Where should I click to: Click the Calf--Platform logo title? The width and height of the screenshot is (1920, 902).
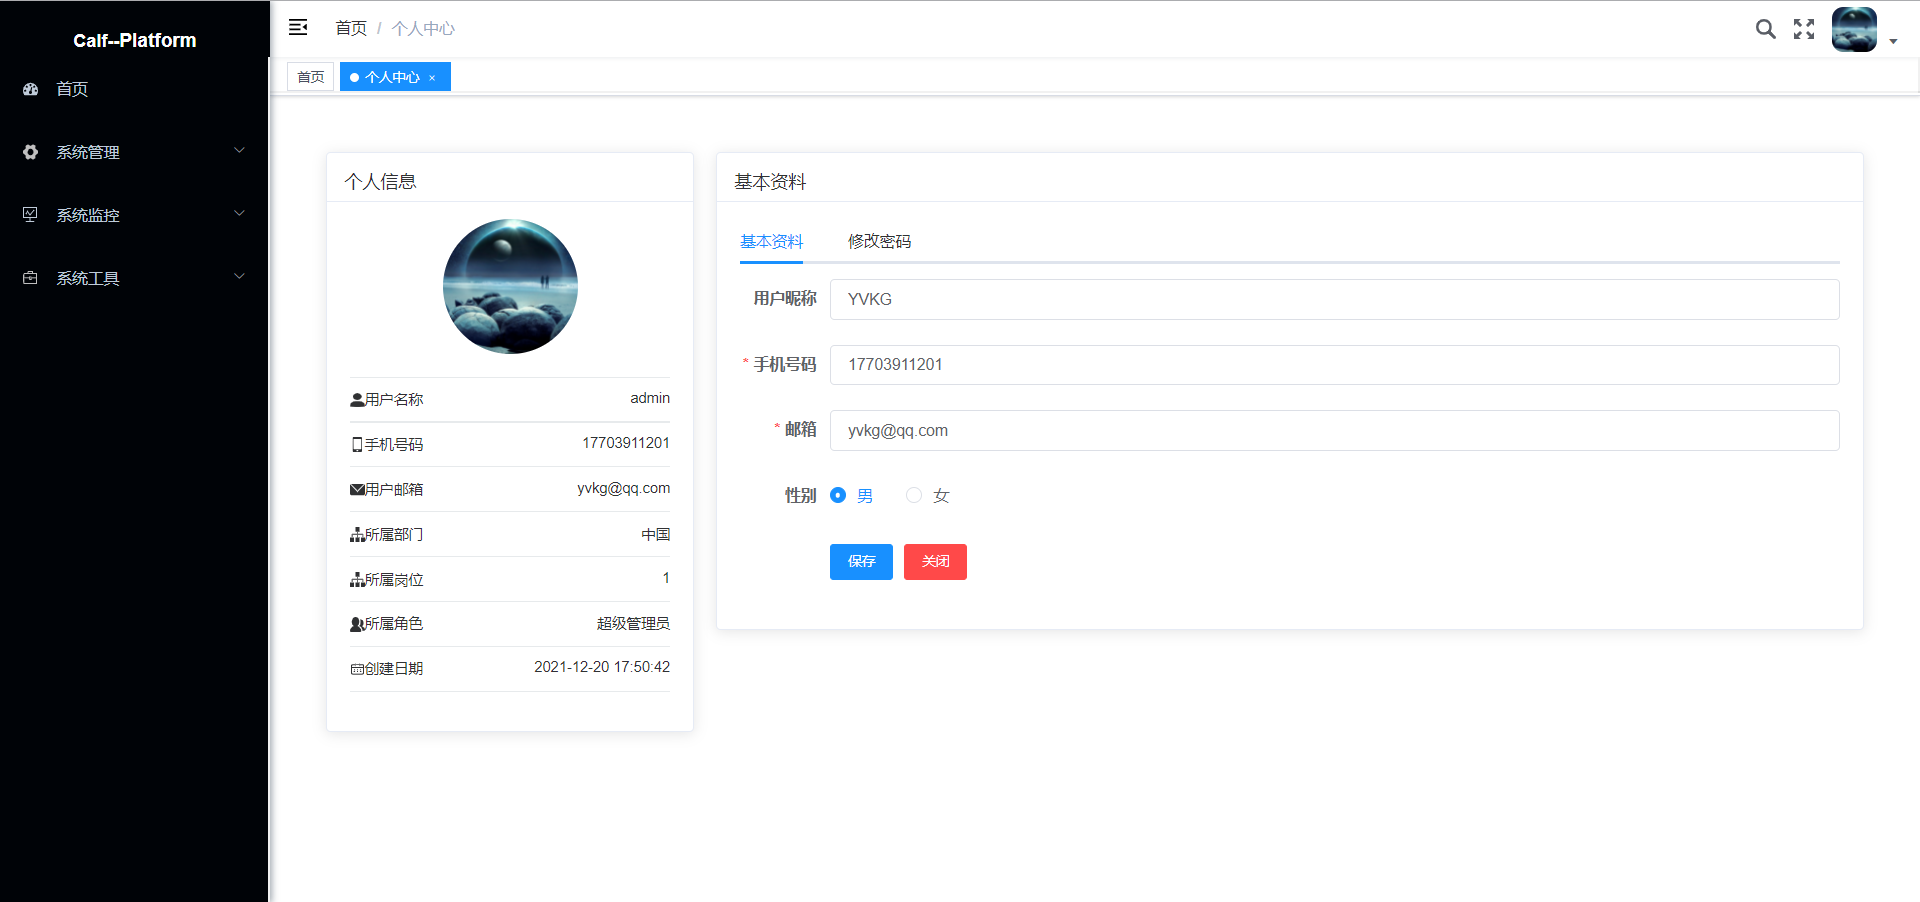pyautogui.click(x=135, y=41)
